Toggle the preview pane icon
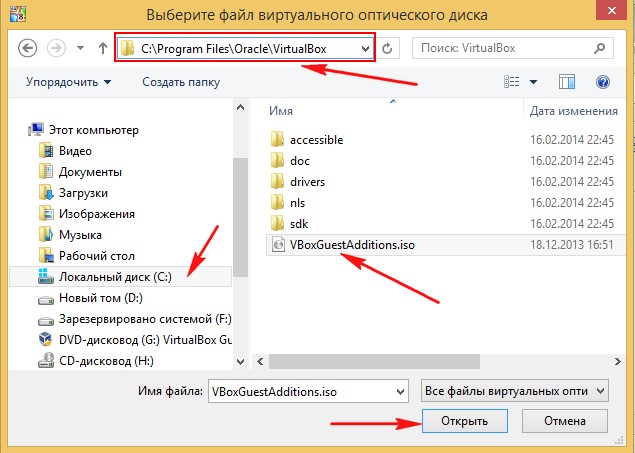 [567, 82]
